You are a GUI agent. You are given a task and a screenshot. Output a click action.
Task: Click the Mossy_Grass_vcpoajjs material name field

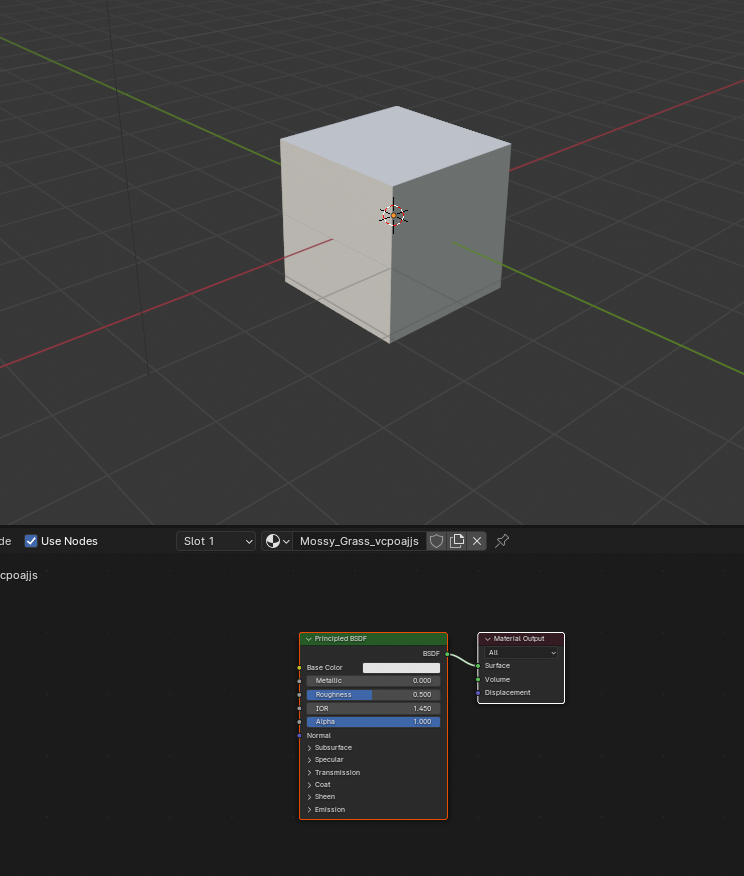click(x=359, y=541)
